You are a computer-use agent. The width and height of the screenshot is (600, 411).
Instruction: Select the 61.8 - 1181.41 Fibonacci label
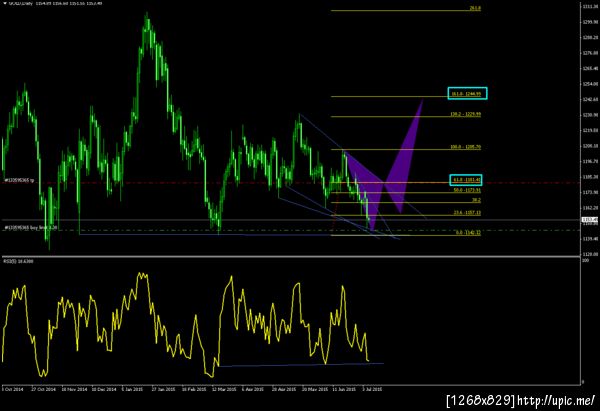[467, 179]
